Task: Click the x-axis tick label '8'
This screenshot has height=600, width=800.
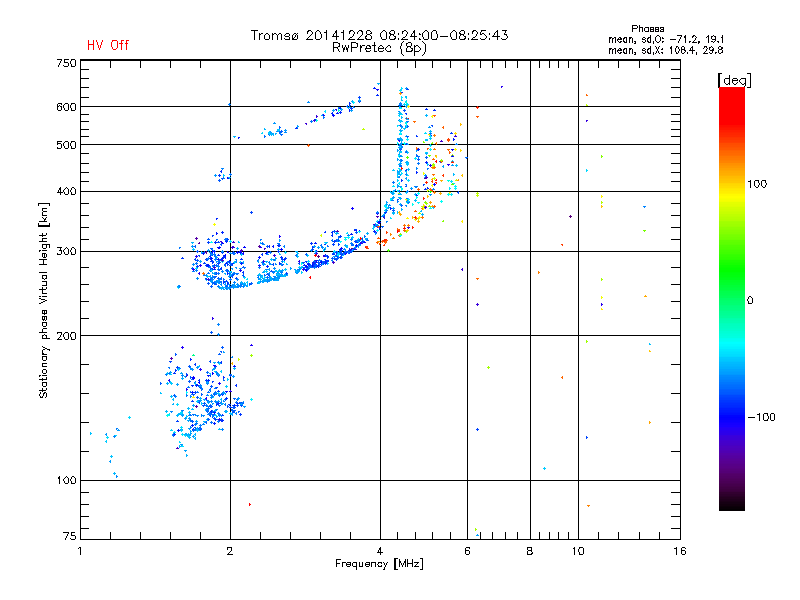Action: 530,551
